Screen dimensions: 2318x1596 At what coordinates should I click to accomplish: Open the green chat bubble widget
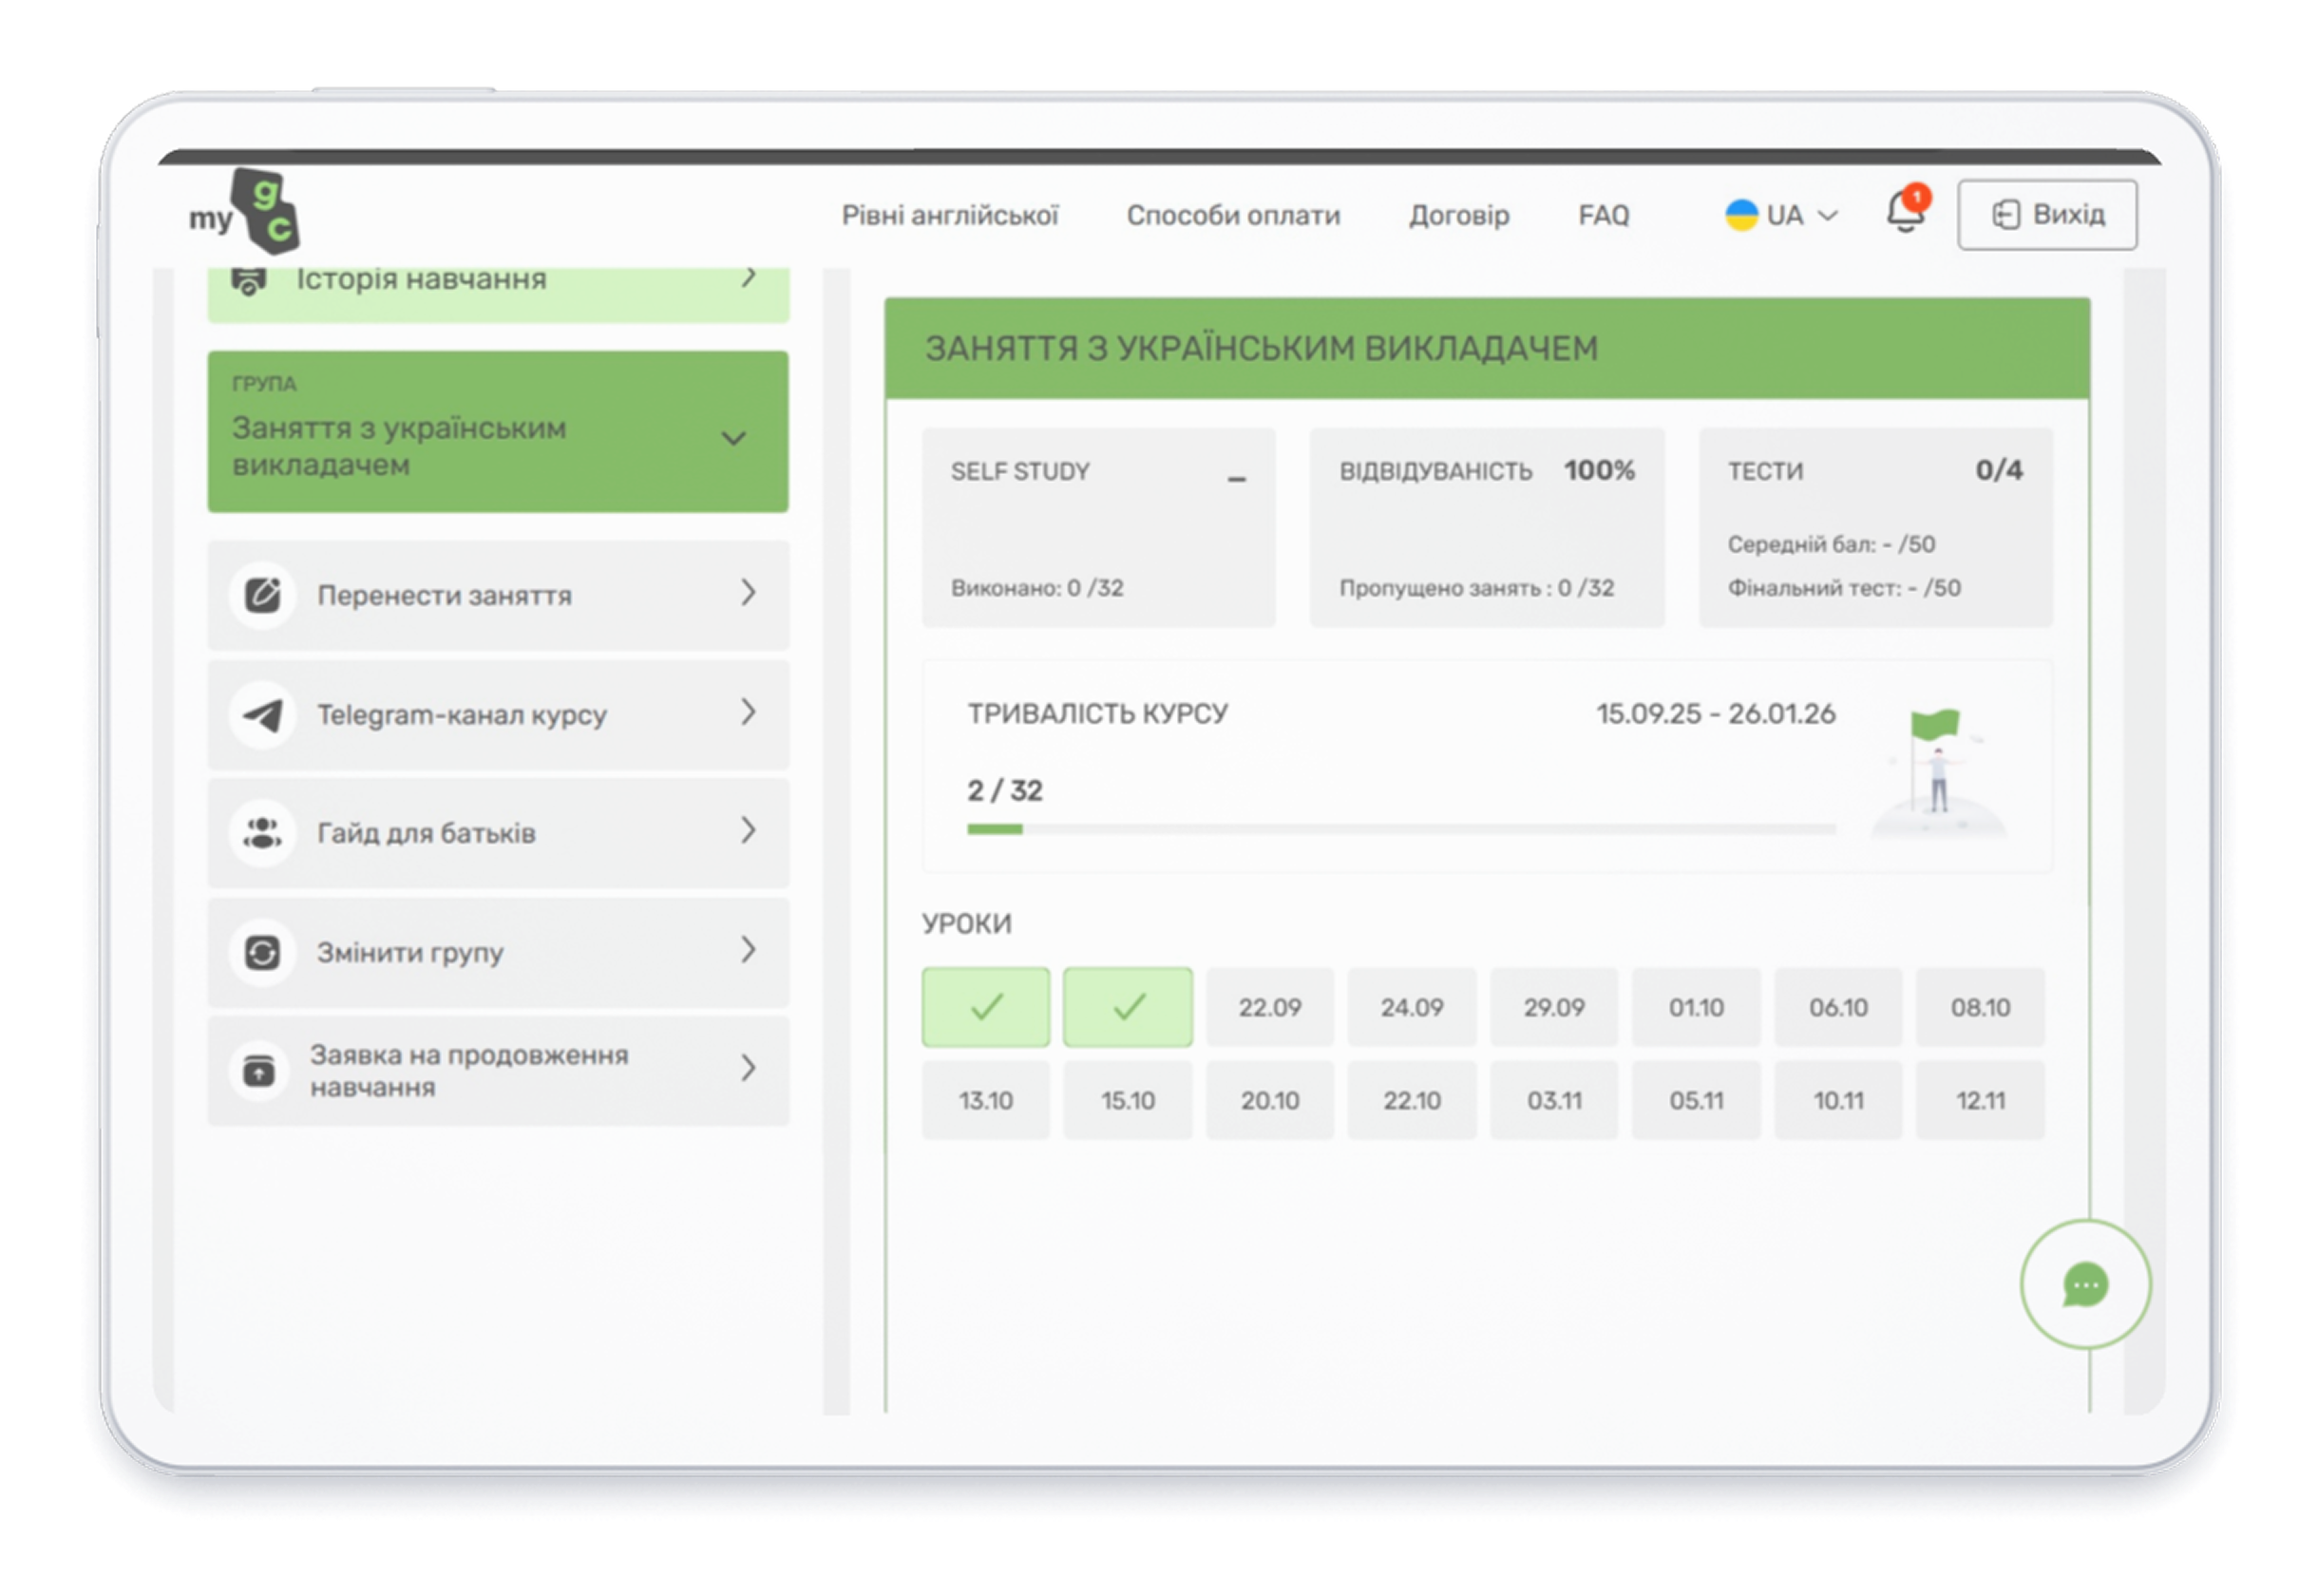[x=2085, y=1285]
